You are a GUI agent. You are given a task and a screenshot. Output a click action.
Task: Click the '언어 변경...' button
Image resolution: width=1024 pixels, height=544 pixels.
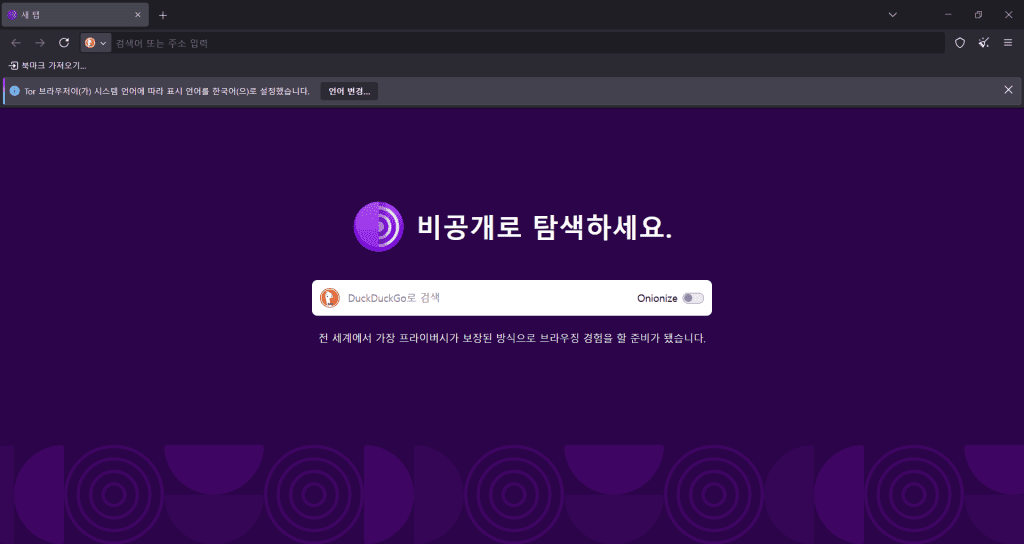coord(349,91)
